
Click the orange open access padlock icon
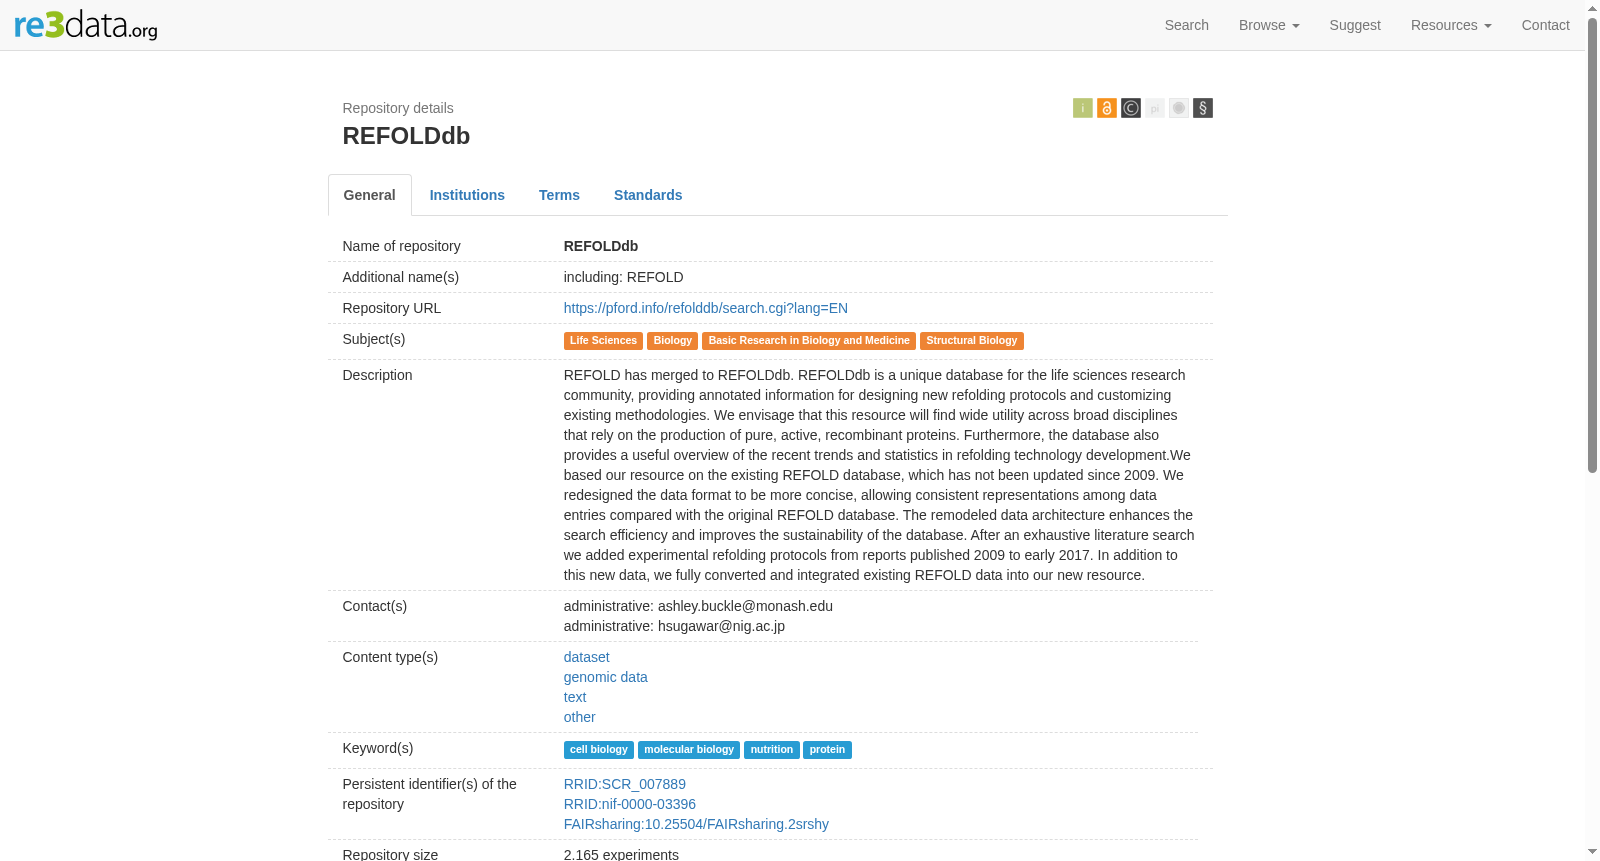coord(1107,108)
